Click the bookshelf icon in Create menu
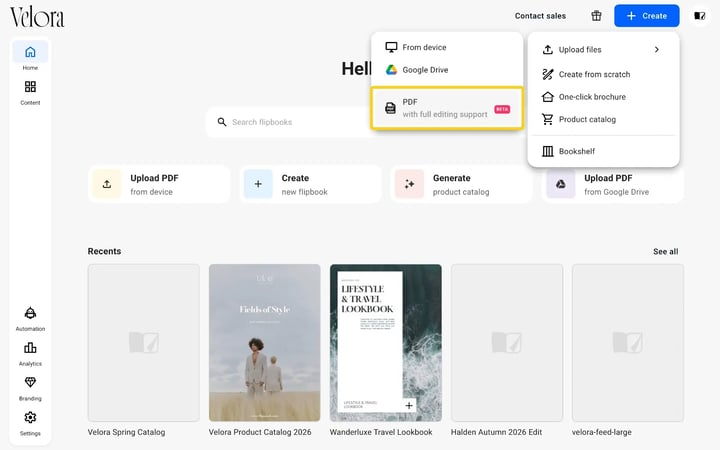720x450 pixels. [547, 151]
